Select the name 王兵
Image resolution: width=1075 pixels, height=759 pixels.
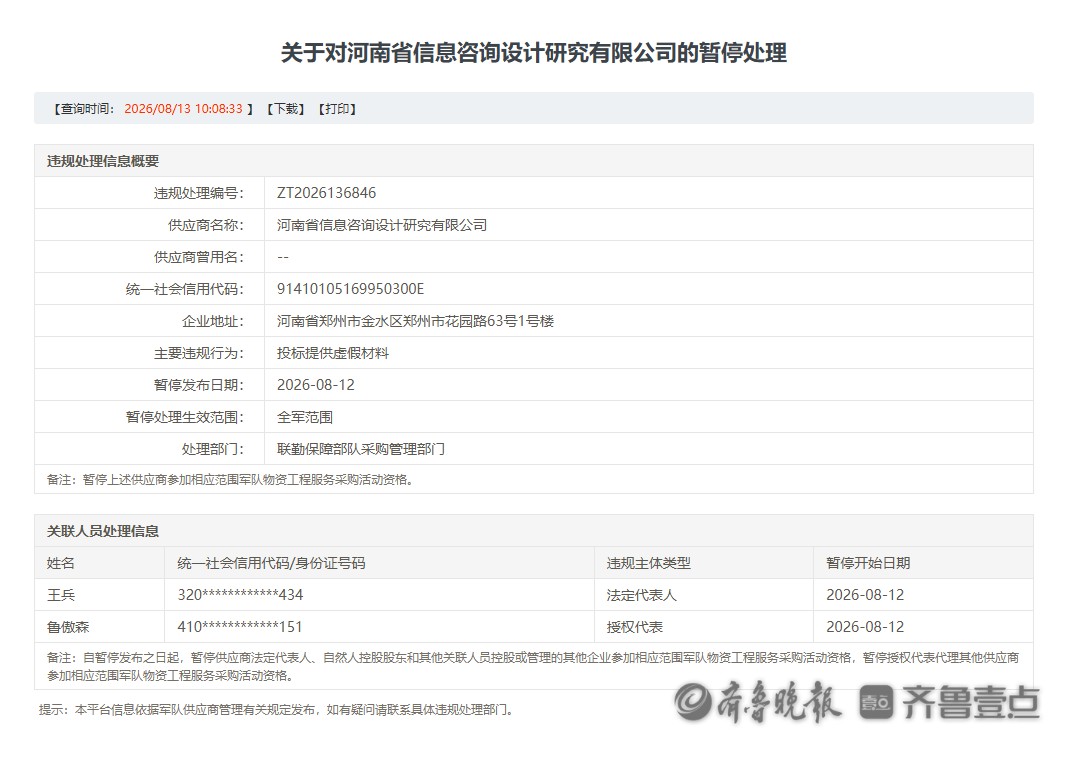click(x=60, y=595)
